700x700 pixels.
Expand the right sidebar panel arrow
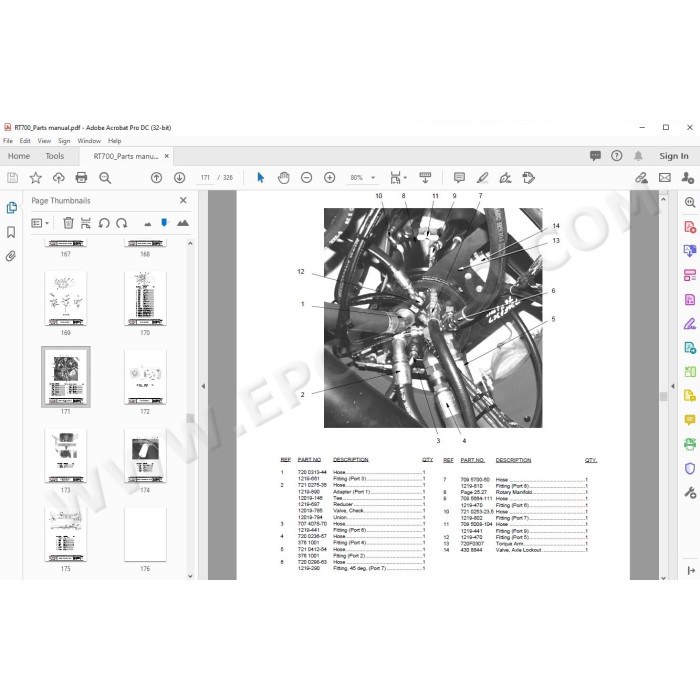click(691, 570)
